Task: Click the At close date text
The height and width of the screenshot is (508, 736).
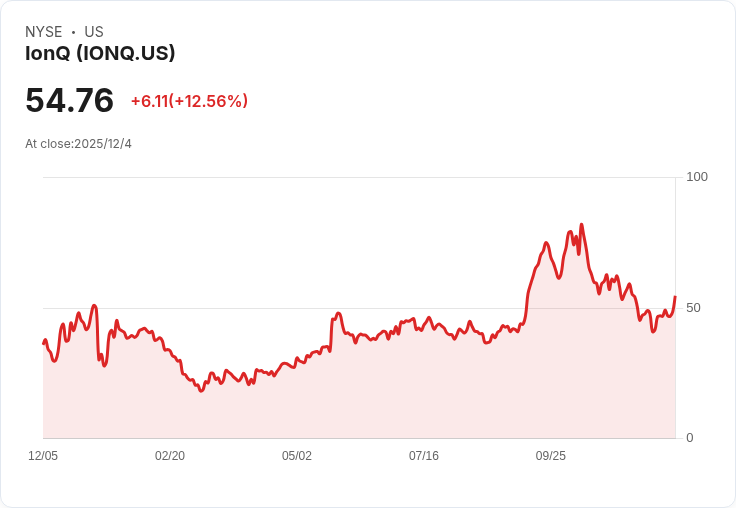Action: pyautogui.click(x=78, y=144)
